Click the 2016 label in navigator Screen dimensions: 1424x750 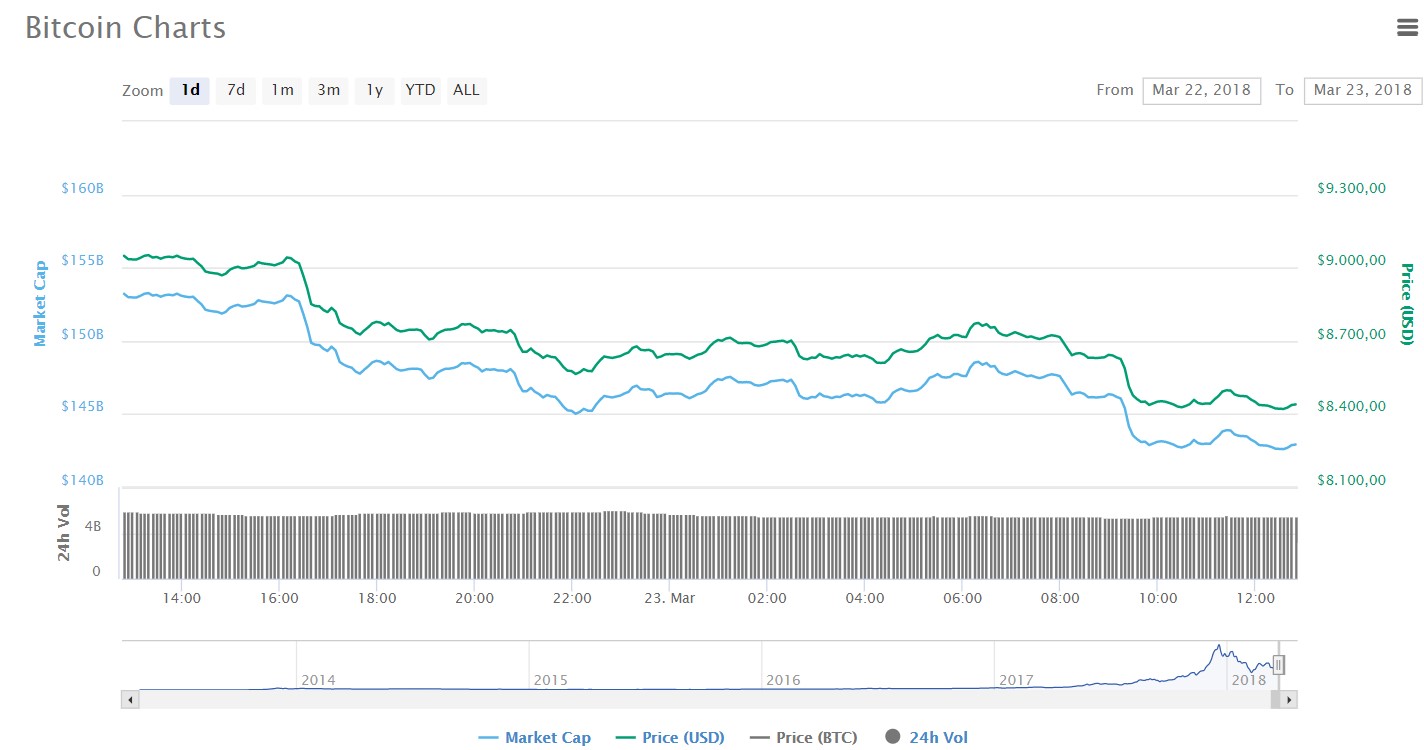783,680
